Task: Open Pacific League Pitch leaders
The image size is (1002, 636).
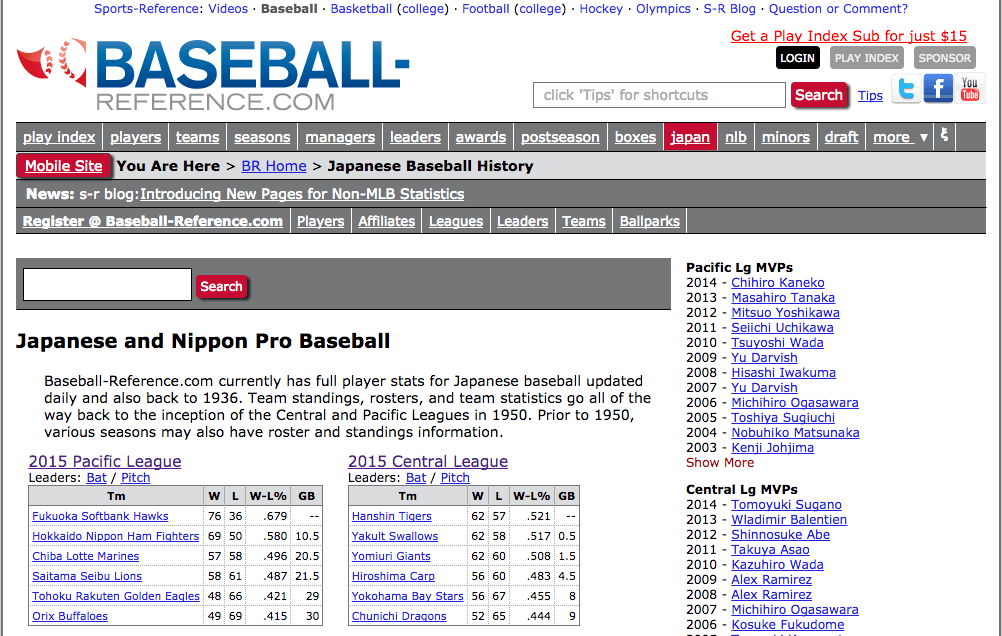Action: click(135, 477)
